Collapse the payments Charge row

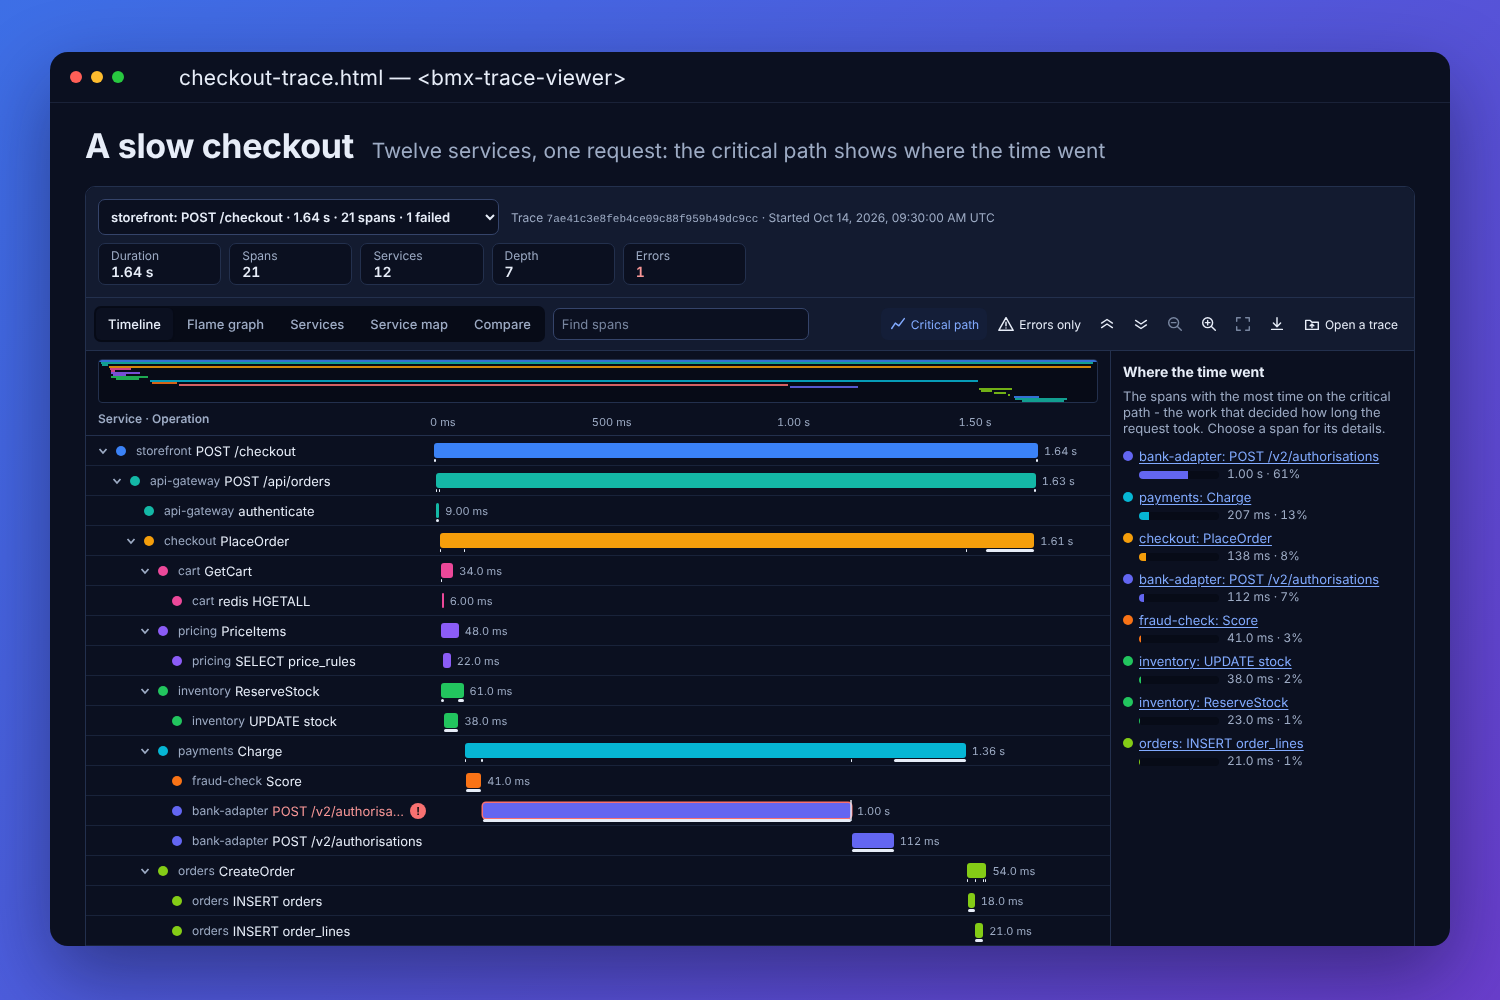click(x=145, y=751)
